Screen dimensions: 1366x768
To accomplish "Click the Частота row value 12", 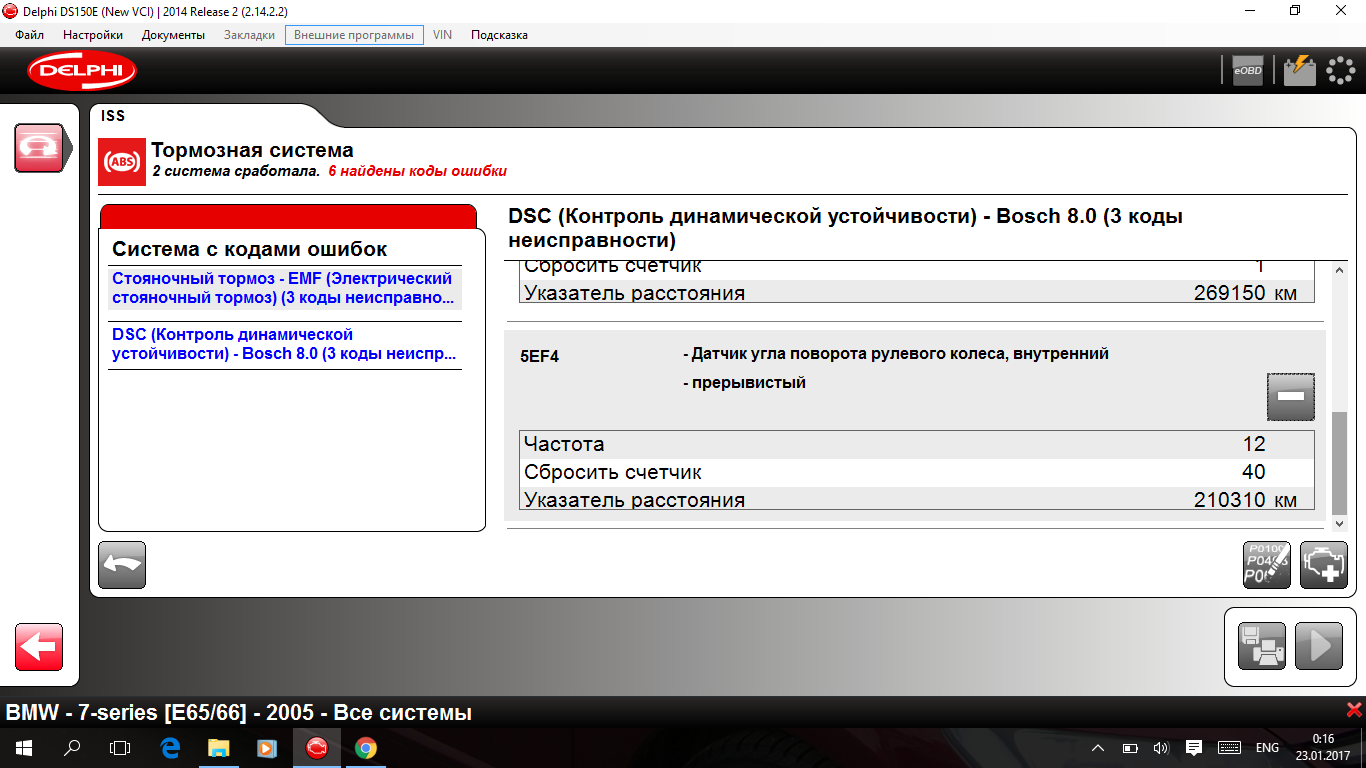I will pos(1254,444).
